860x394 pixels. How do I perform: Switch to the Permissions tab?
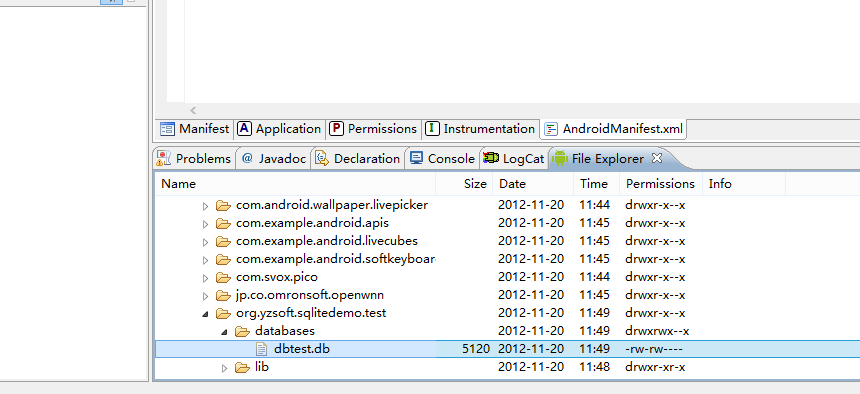point(374,129)
